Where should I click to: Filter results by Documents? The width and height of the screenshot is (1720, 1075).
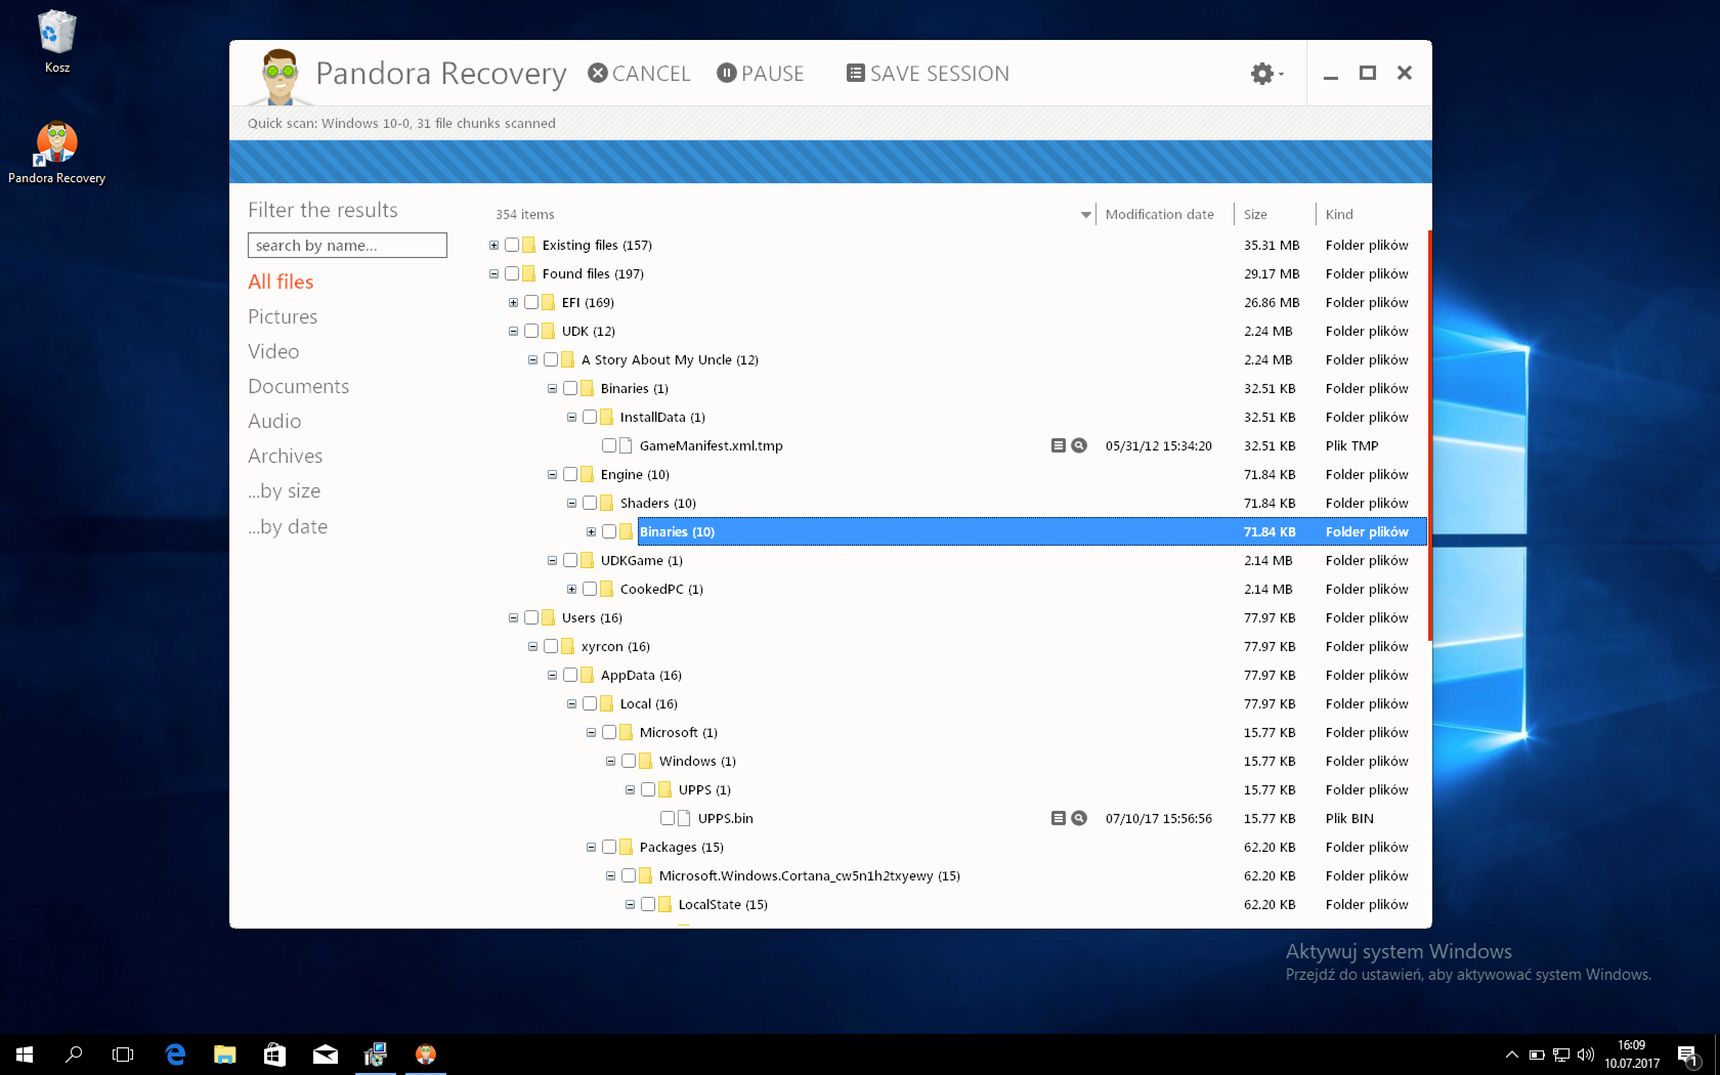(x=299, y=387)
